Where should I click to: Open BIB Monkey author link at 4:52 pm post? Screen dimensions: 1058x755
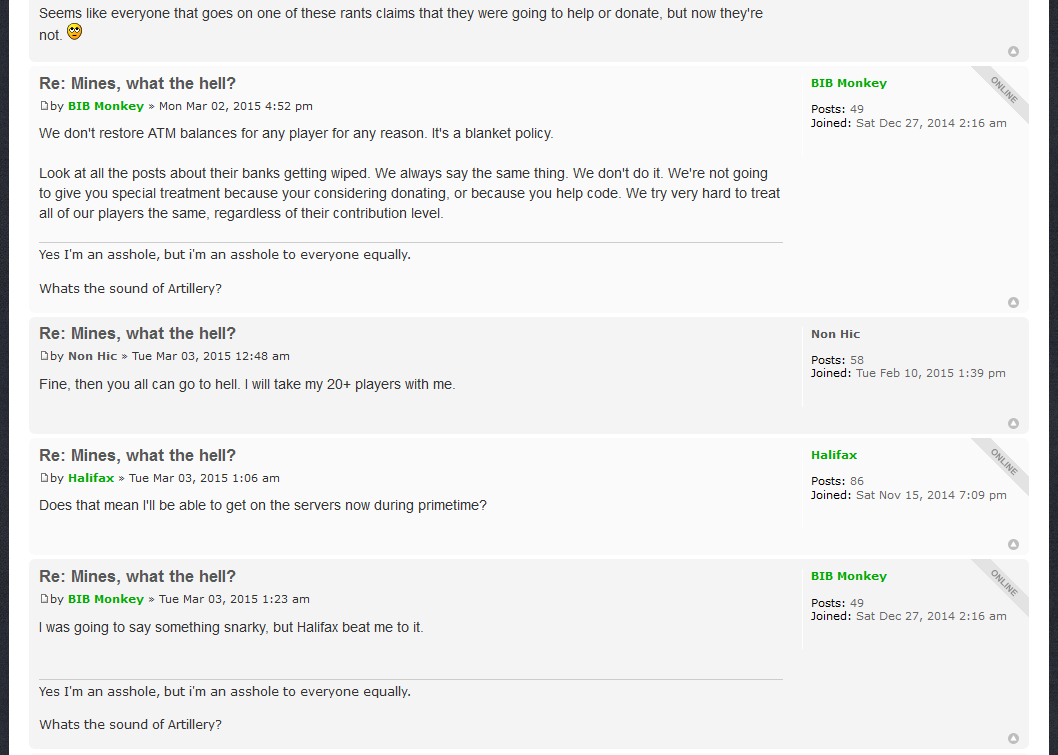pyautogui.click(x=106, y=106)
